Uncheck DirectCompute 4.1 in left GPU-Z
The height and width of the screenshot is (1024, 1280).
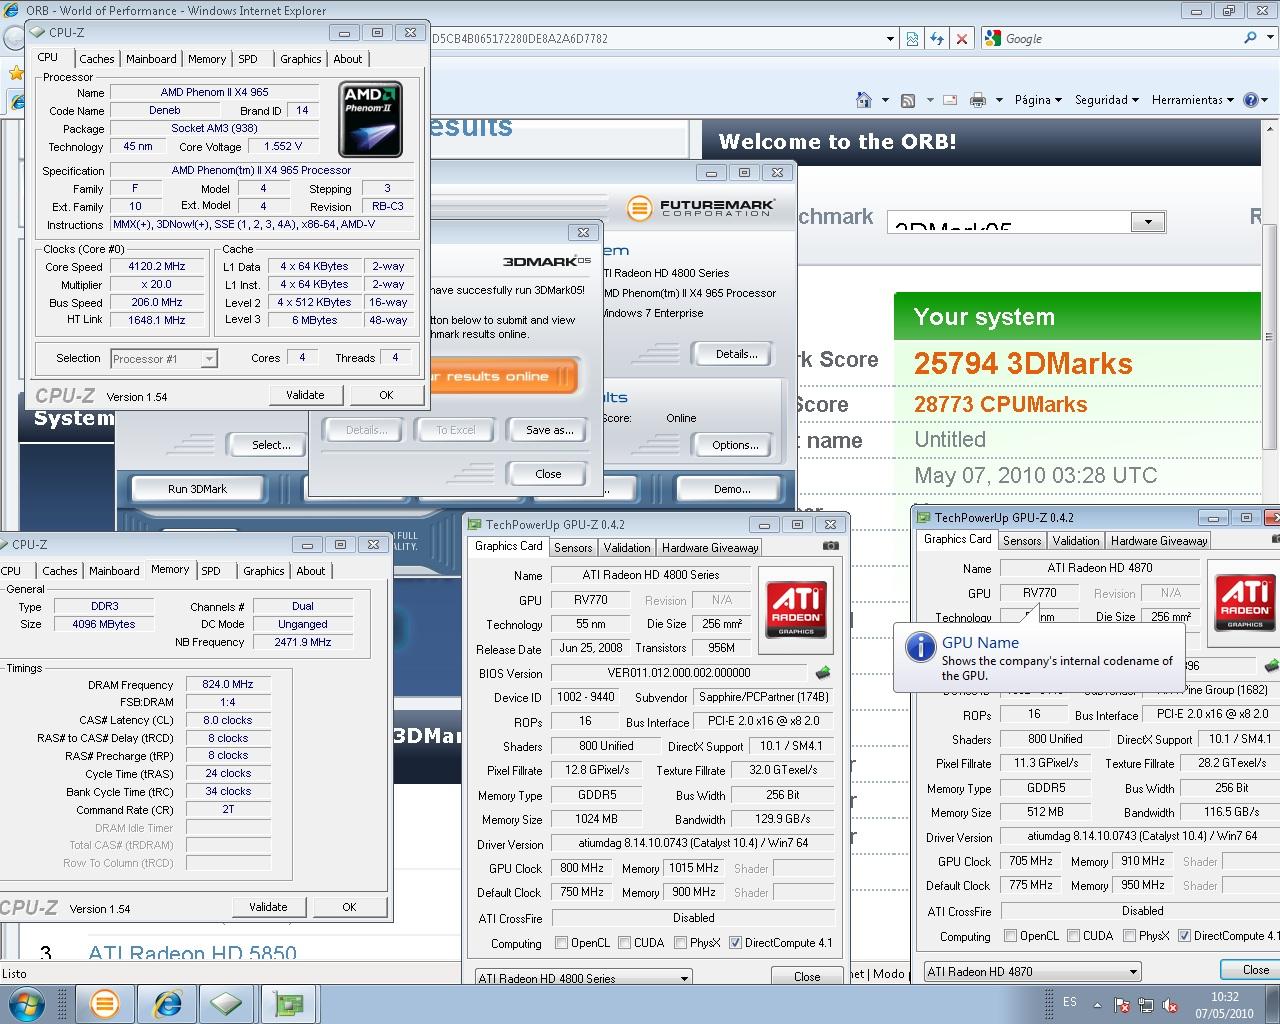736,943
